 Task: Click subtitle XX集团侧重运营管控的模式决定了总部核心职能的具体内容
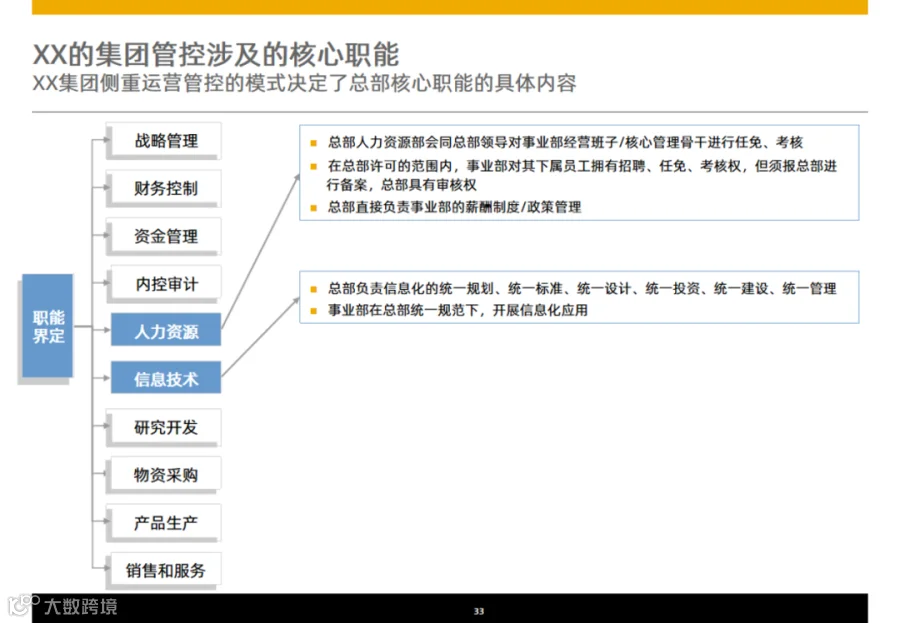click(304, 83)
